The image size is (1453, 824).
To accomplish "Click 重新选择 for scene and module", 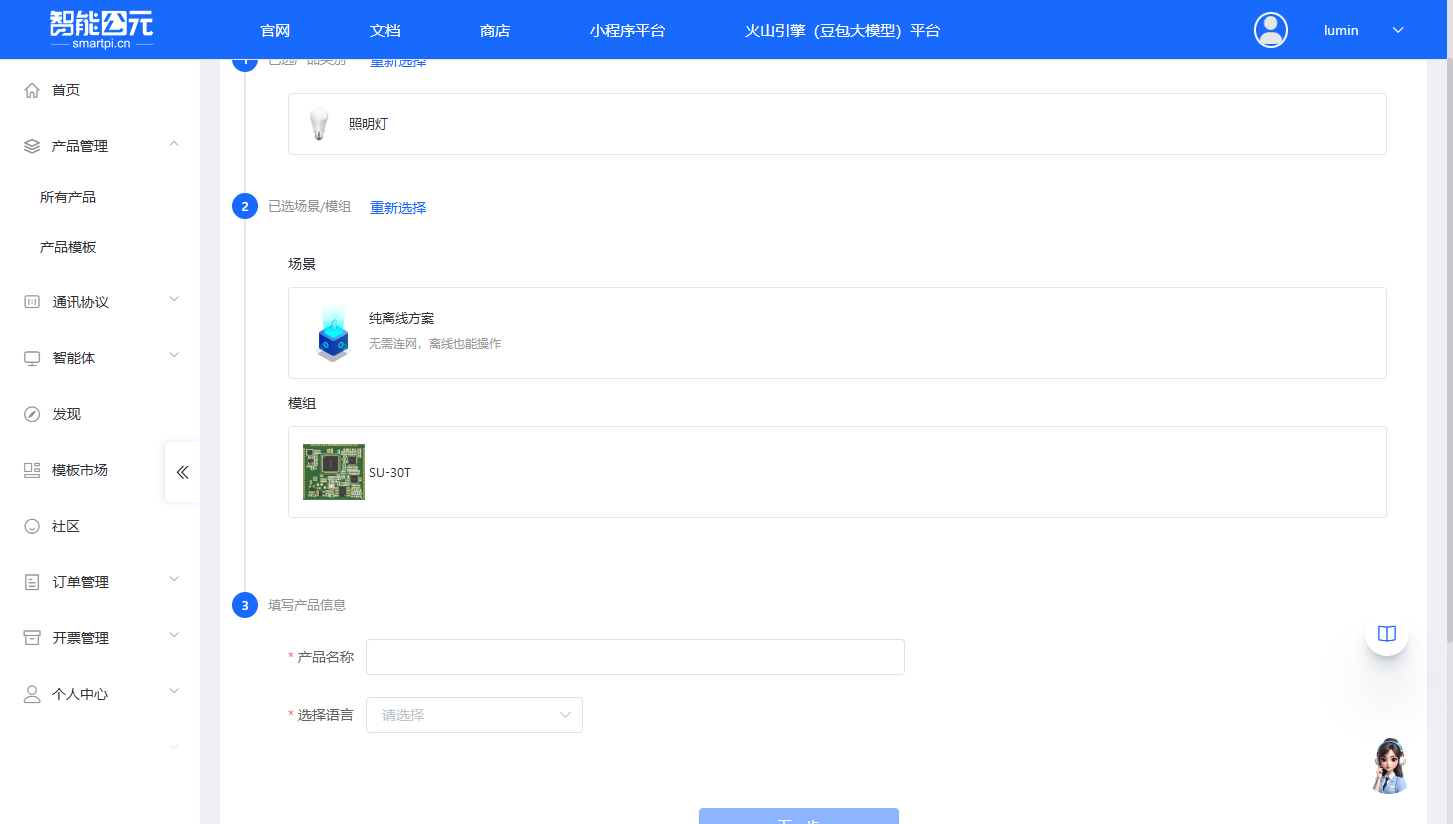I will pos(397,207).
